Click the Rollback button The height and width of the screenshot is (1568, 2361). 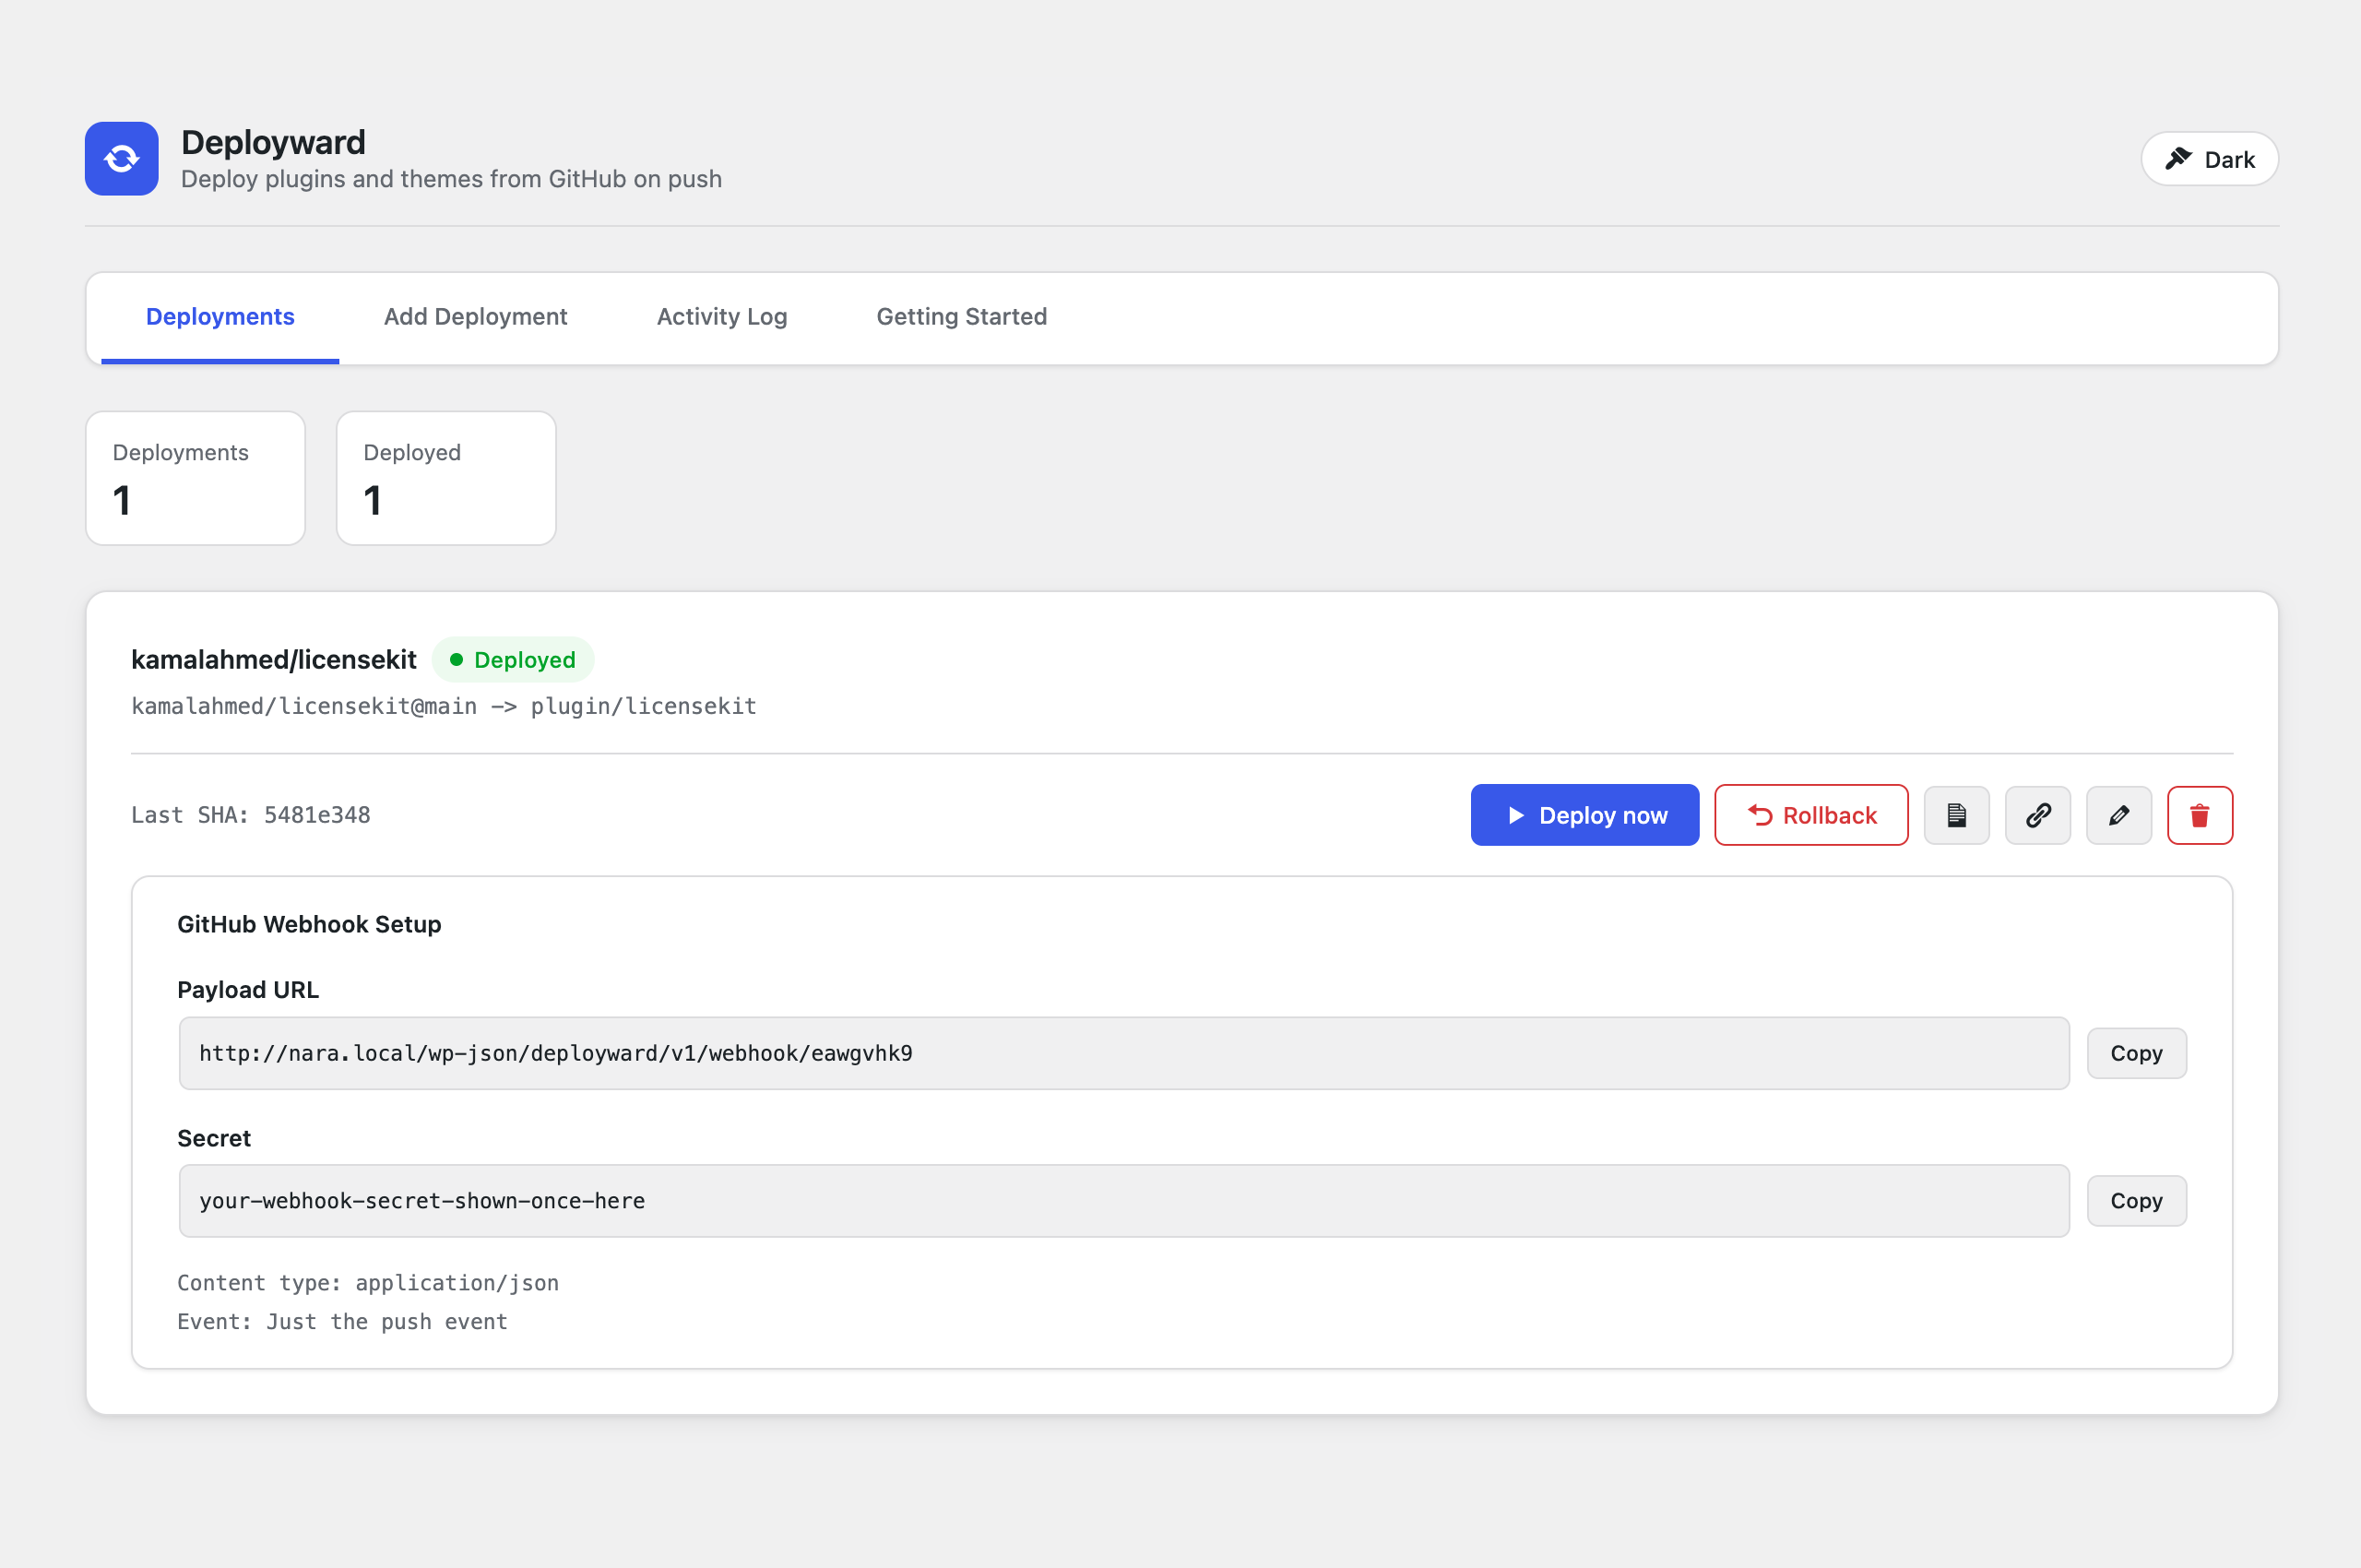[x=1811, y=815]
